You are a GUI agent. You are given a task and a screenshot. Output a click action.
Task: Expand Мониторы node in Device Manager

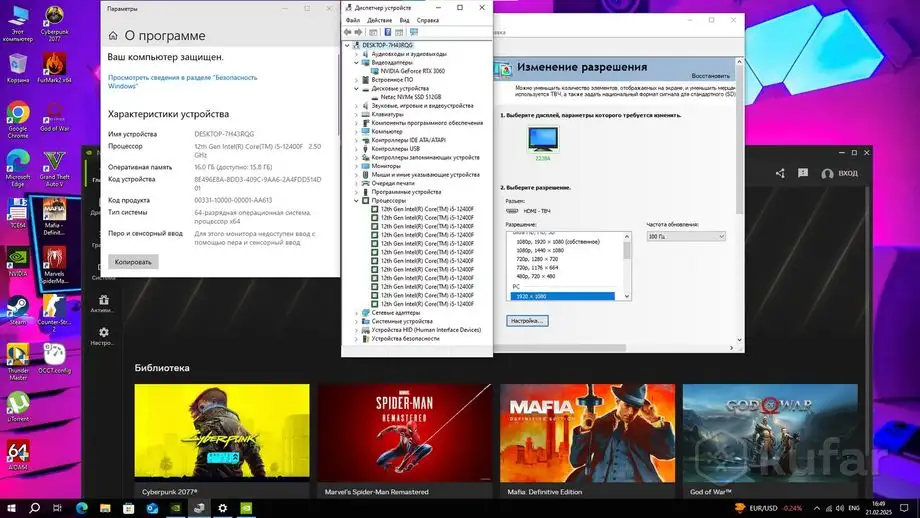[356, 166]
